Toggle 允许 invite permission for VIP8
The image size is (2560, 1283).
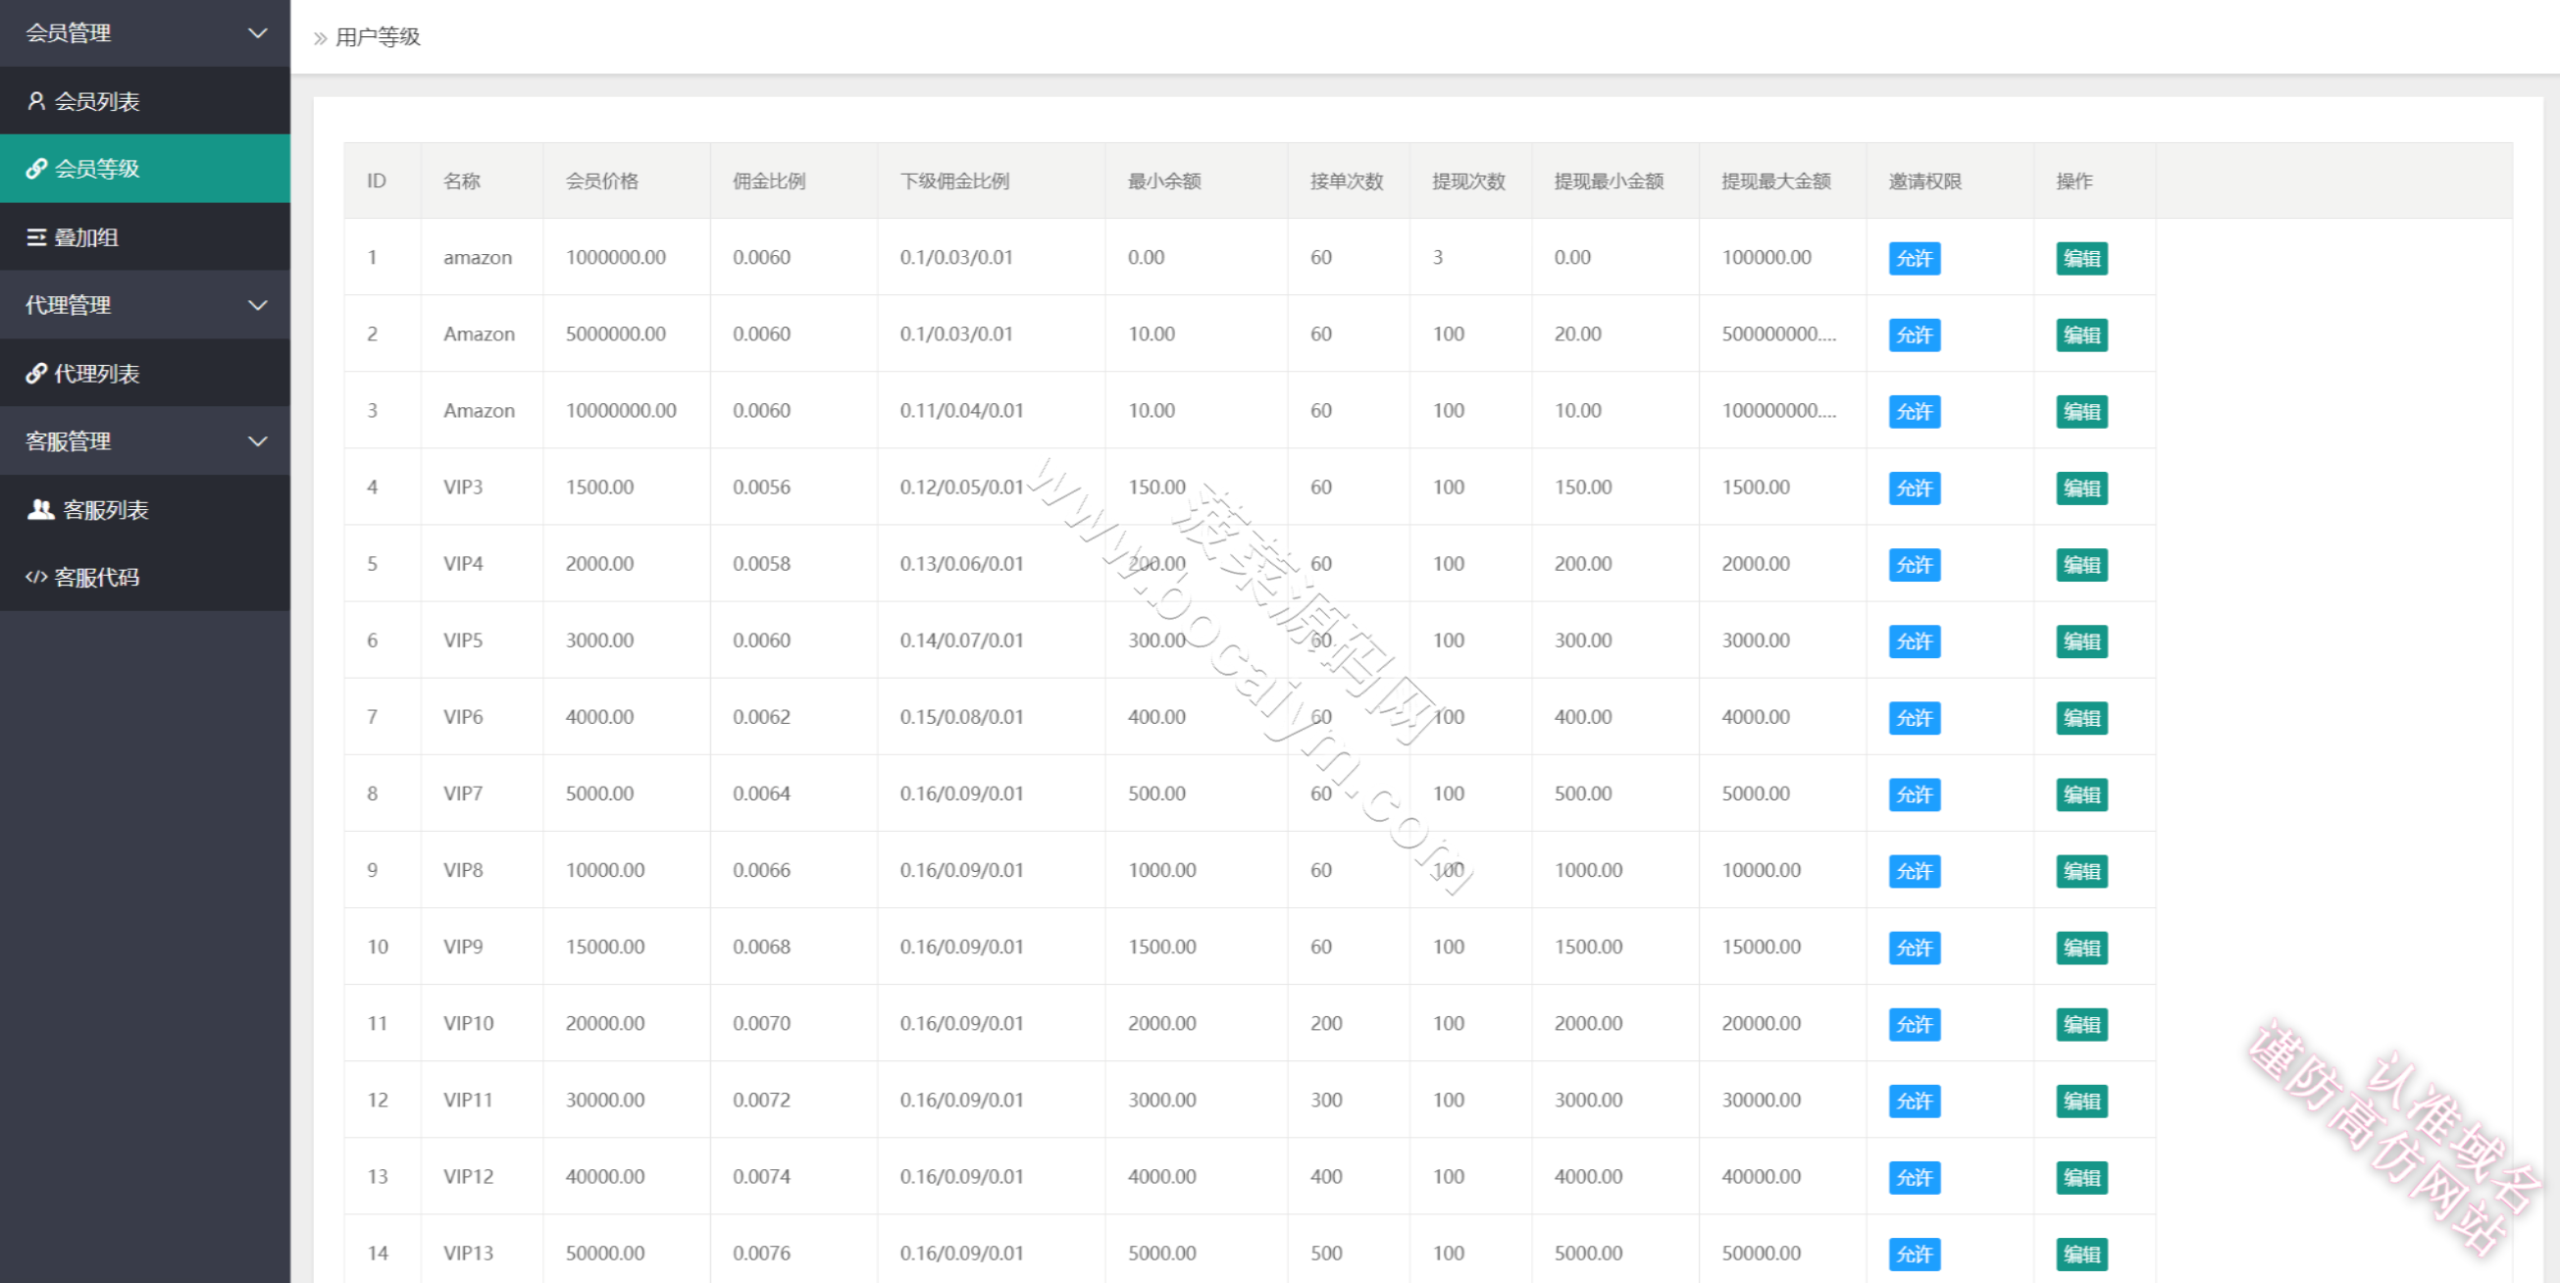click(1914, 871)
